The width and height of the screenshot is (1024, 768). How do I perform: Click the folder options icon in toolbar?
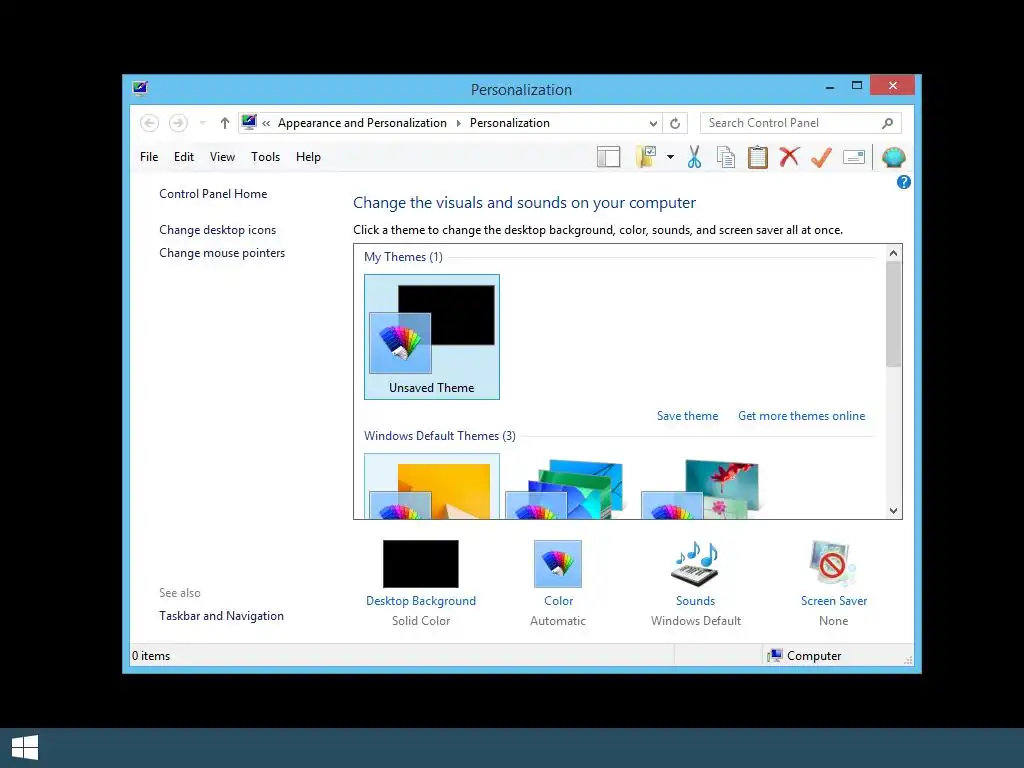[646, 157]
